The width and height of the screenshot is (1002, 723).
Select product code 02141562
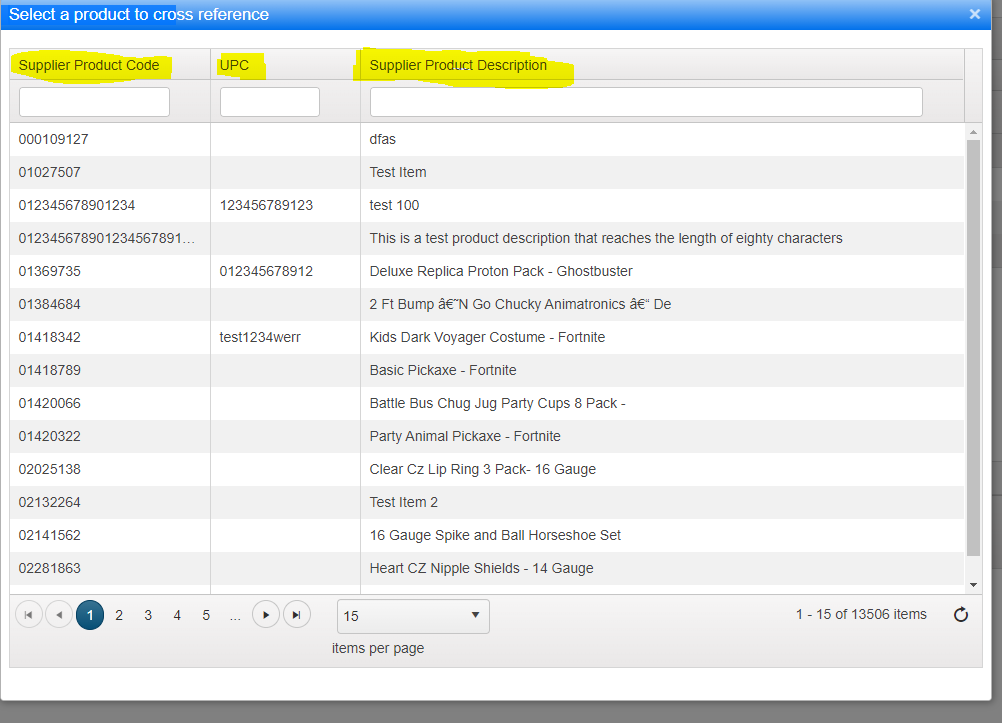[x=49, y=536]
